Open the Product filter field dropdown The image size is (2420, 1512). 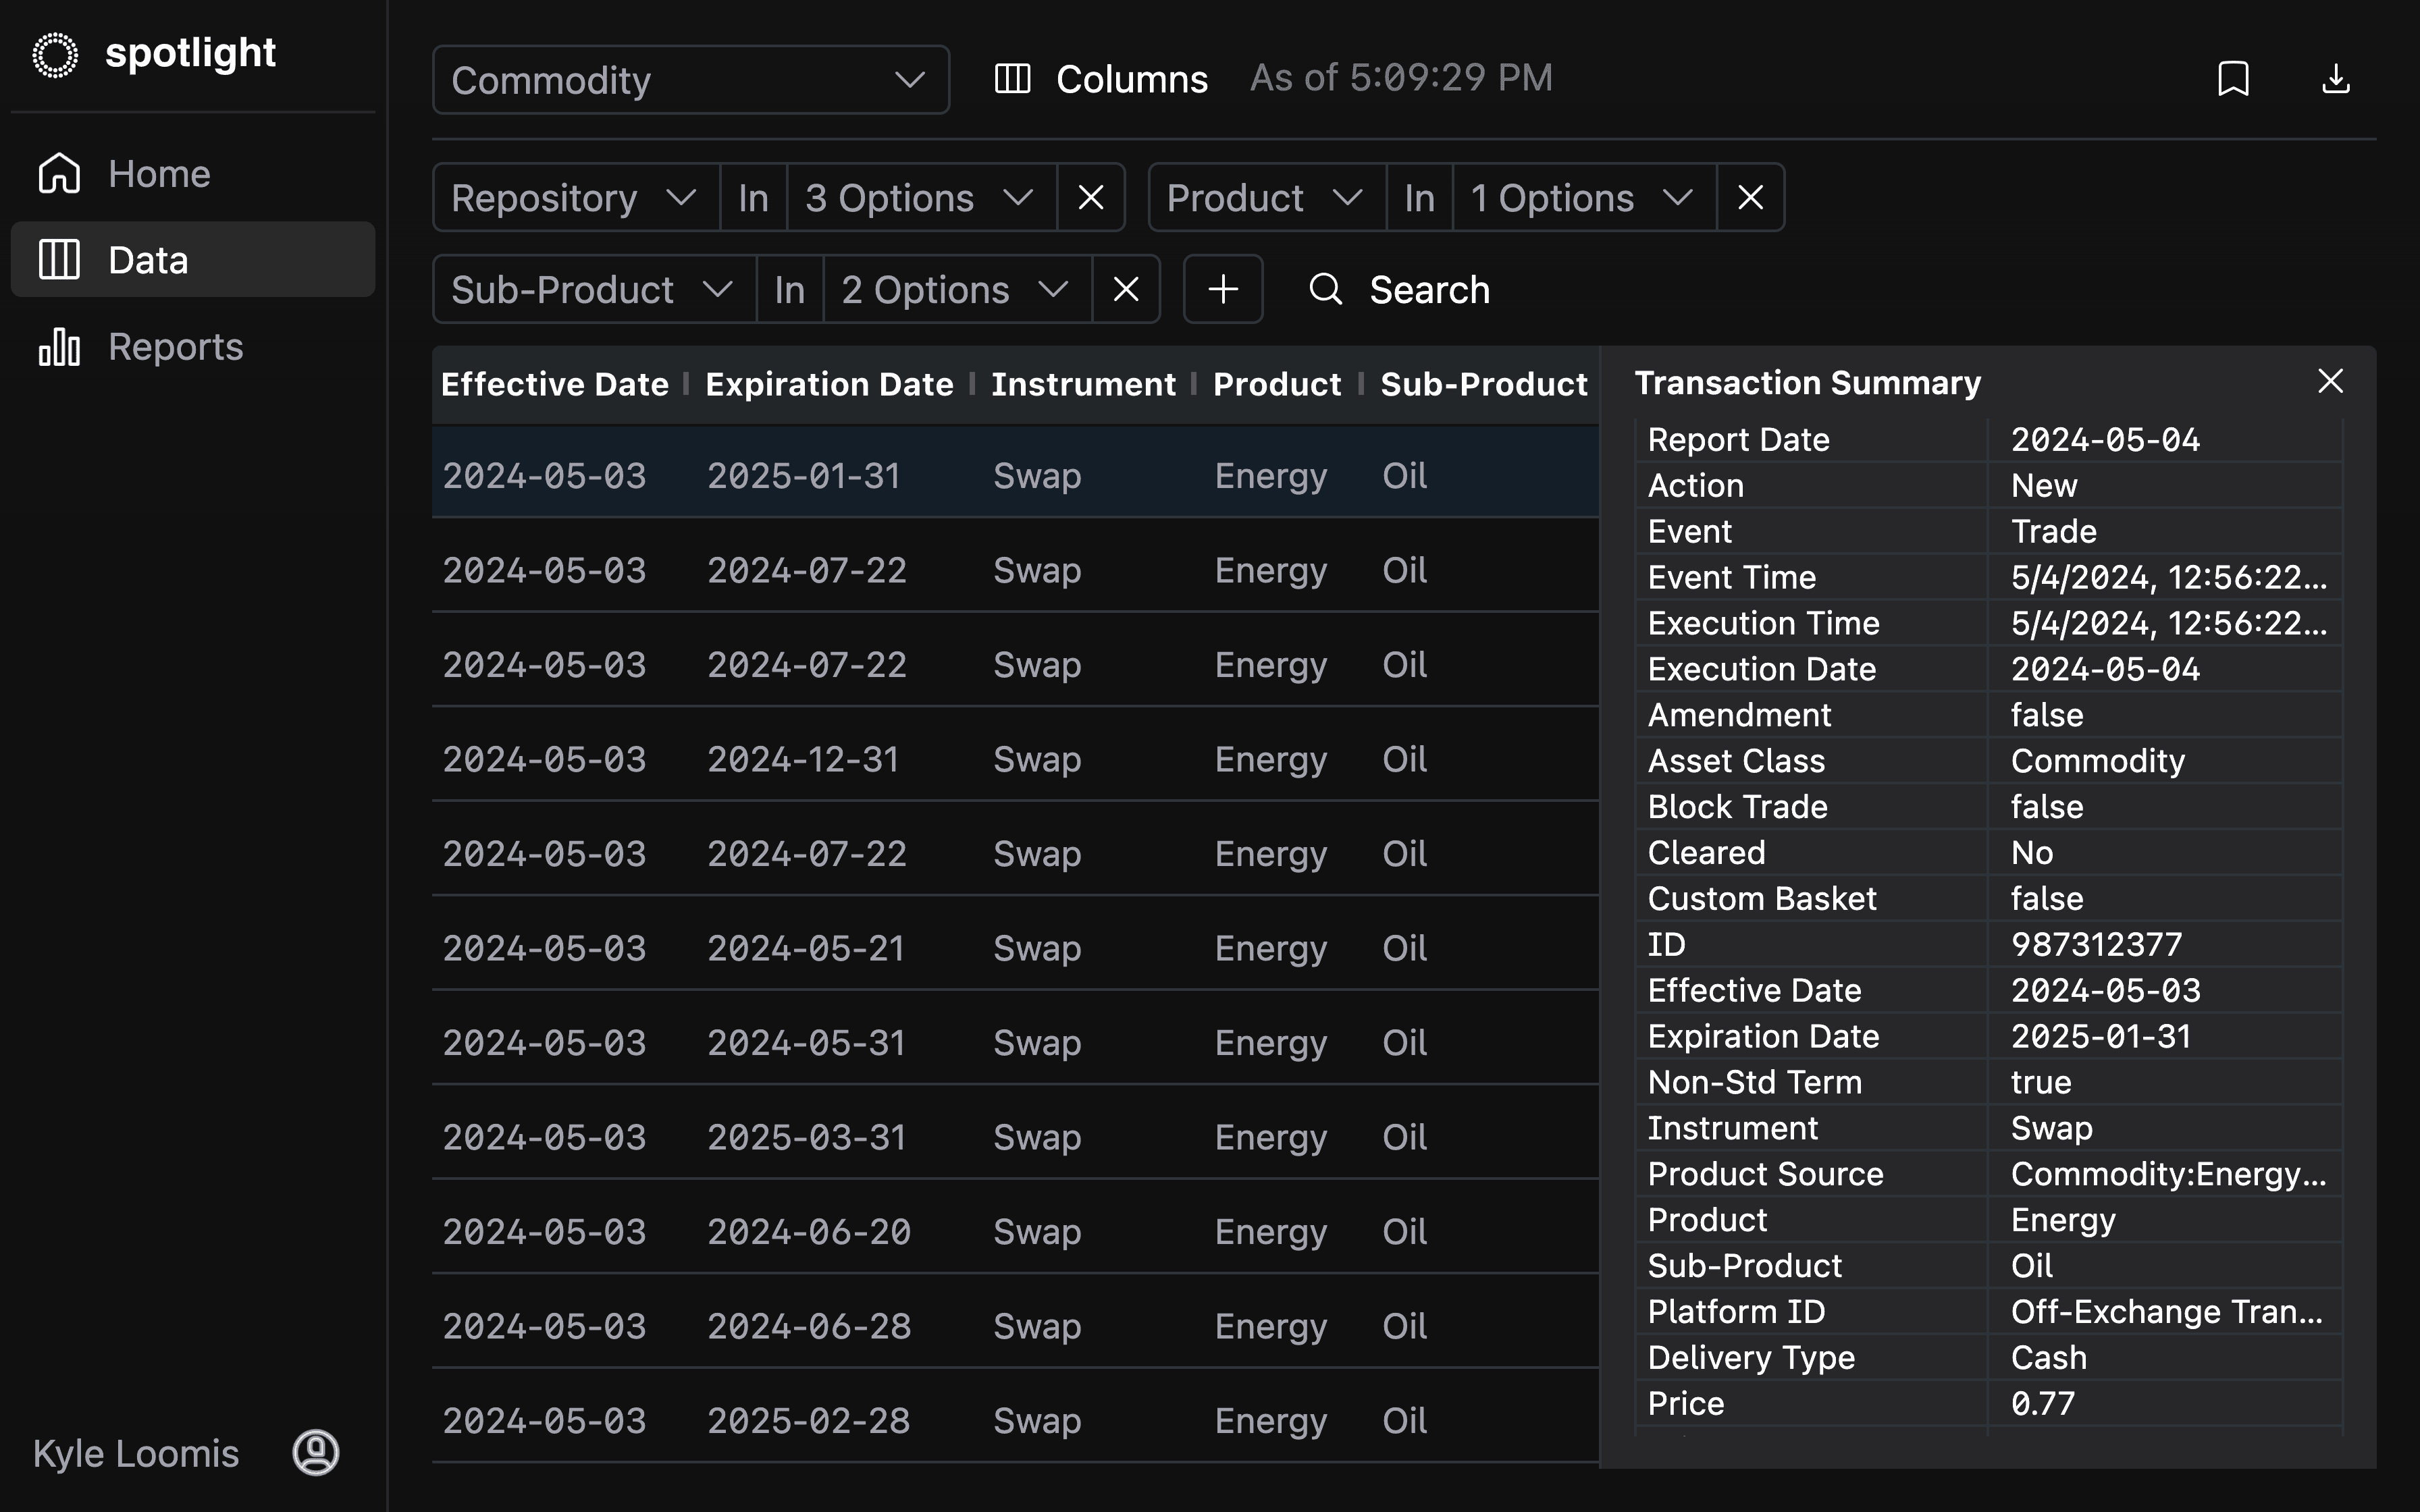click(1267, 198)
